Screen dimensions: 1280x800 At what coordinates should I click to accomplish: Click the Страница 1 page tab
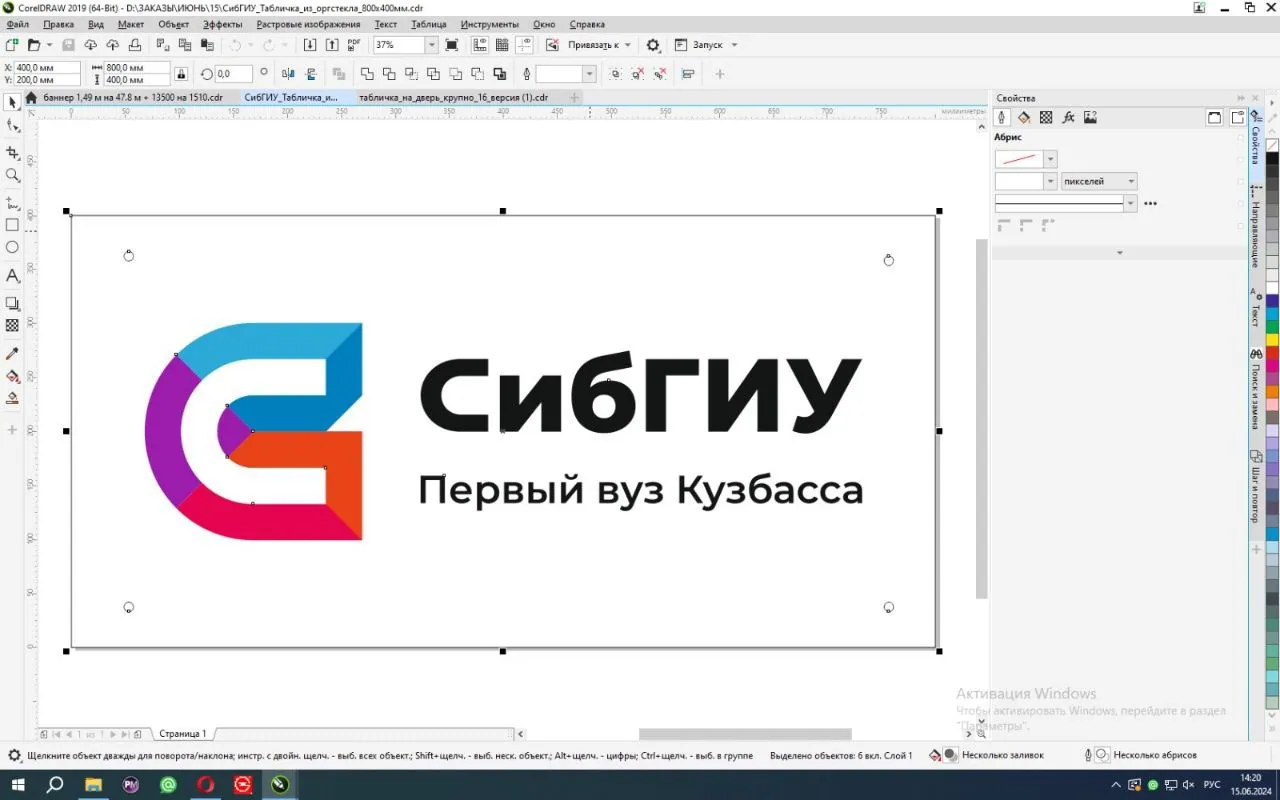(x=183, y=734)
